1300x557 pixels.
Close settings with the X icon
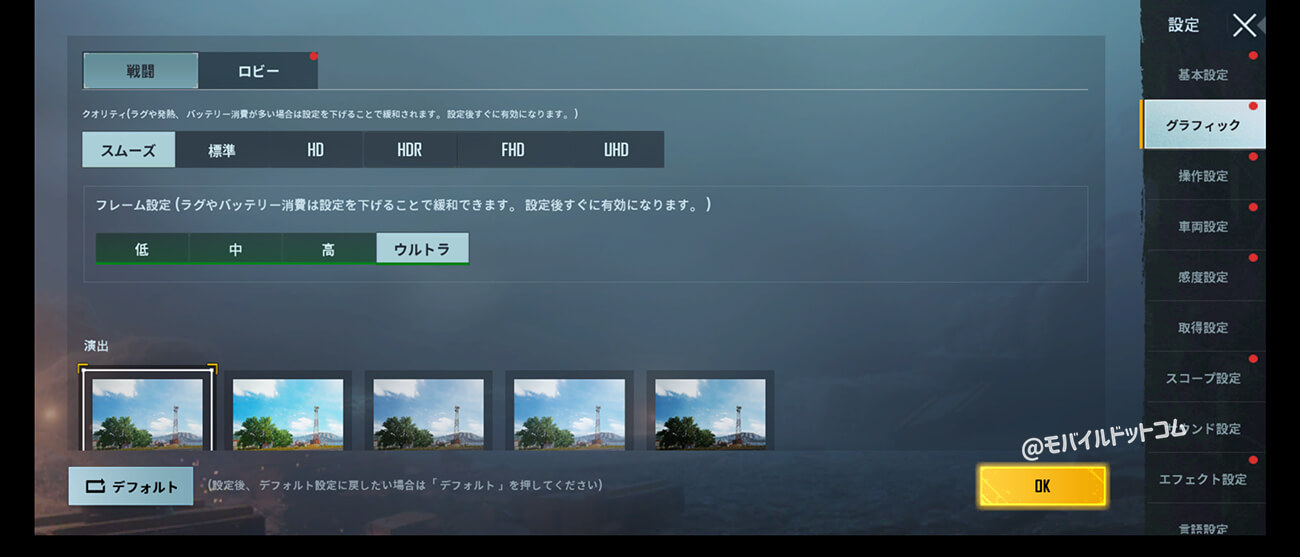pyautogui.click(x=1244, y=25)
